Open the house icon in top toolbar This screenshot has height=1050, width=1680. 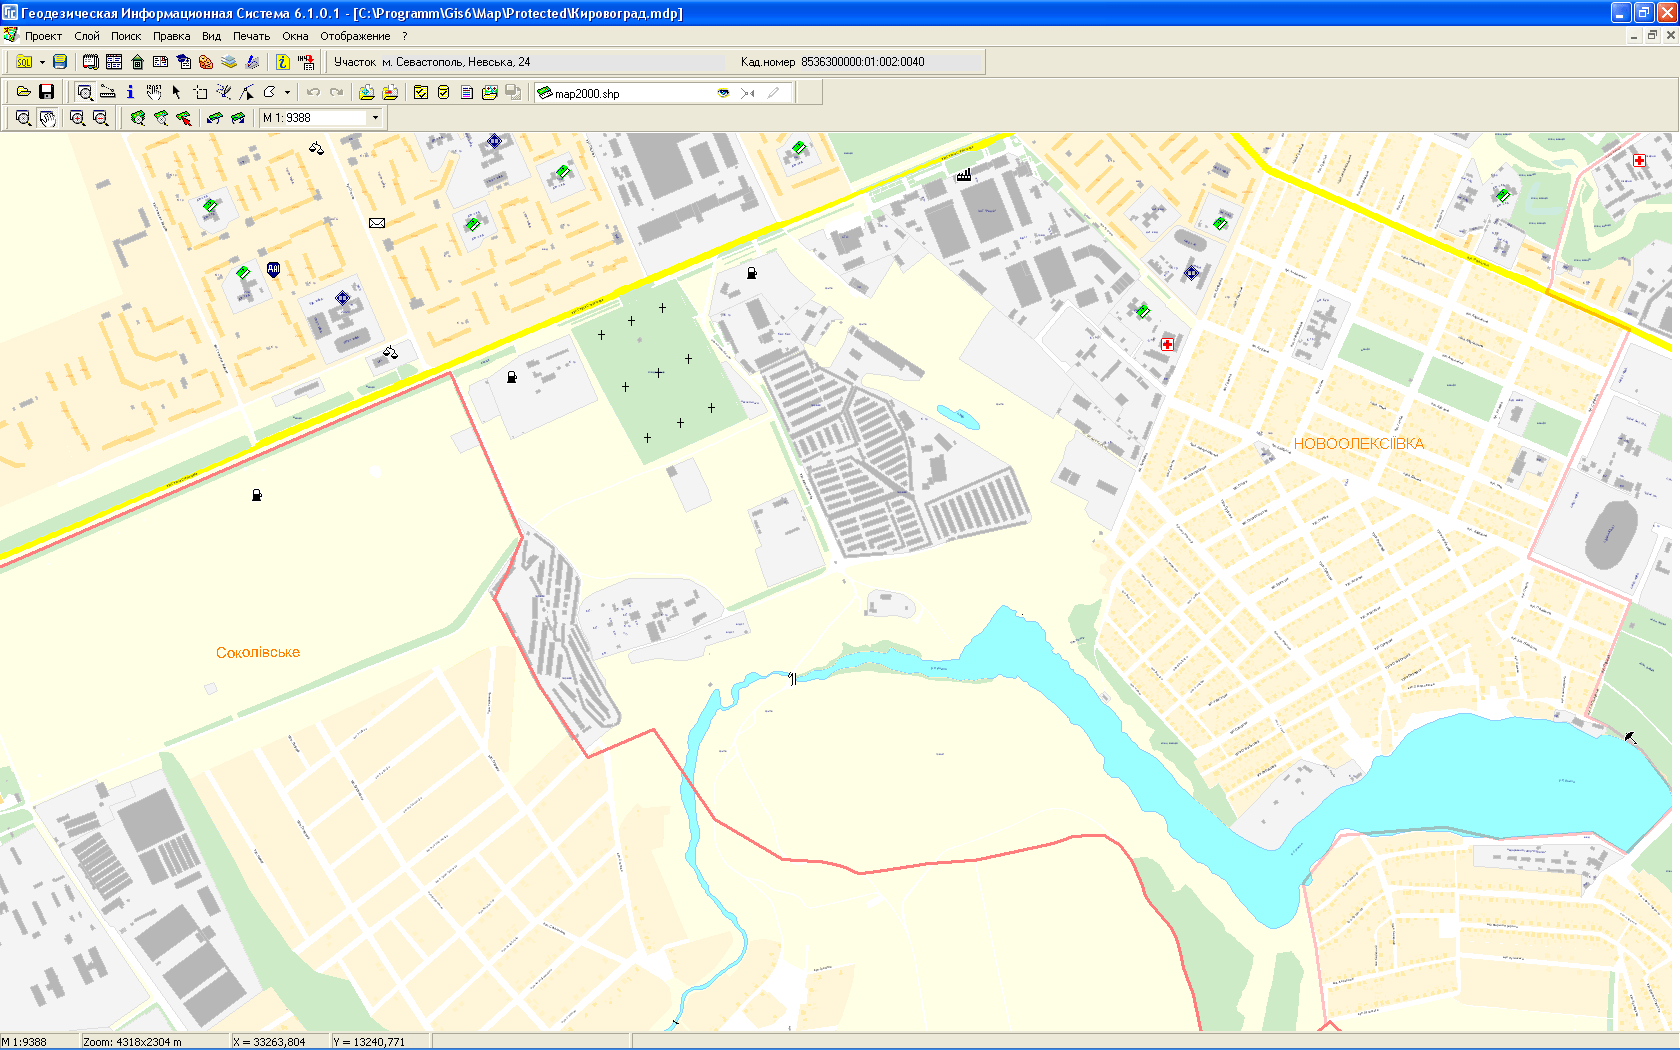(x=138, y=62)
